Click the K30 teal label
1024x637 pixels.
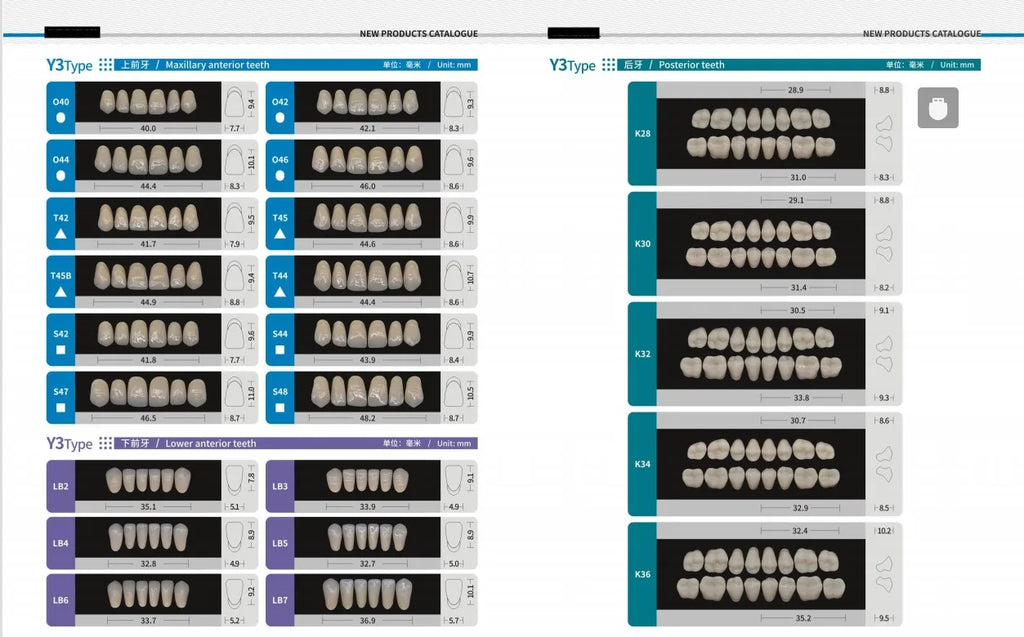point(643,244)
